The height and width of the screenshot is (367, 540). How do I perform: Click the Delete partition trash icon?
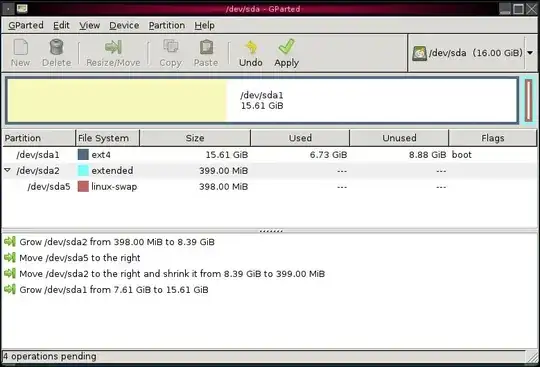(x=56, y=48)
